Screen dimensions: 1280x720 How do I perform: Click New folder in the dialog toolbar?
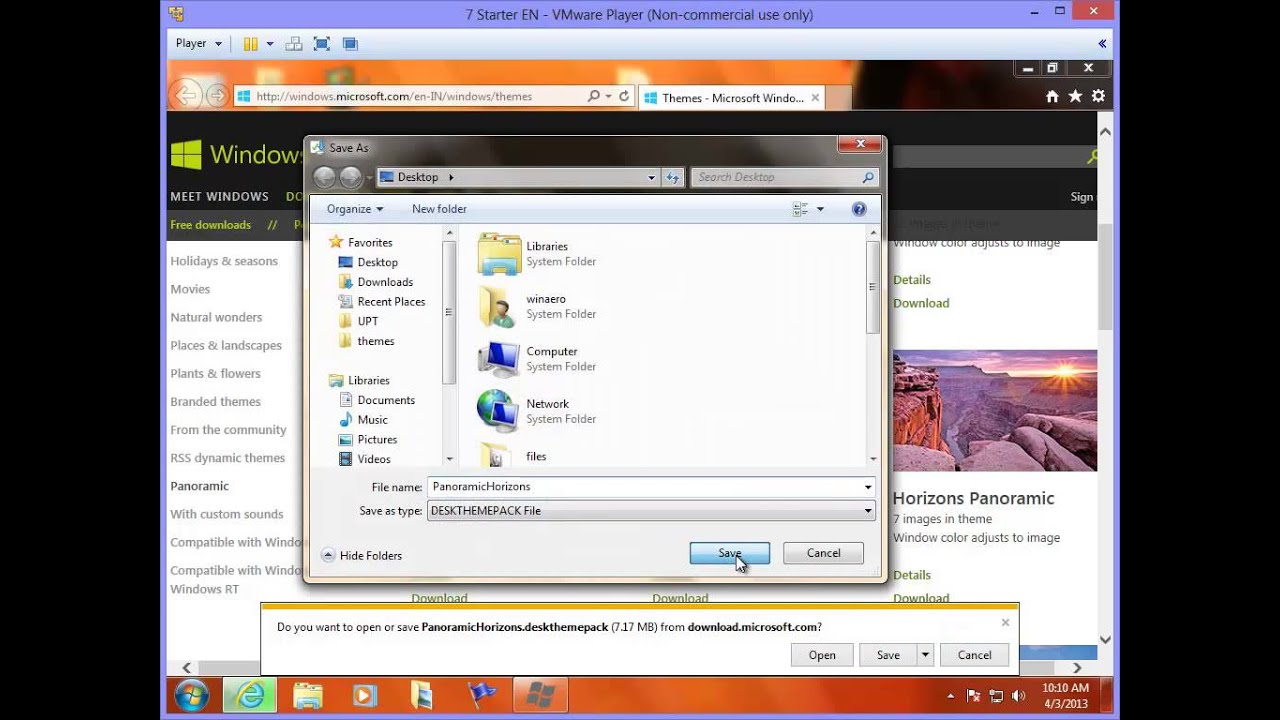tap(439, 209)
